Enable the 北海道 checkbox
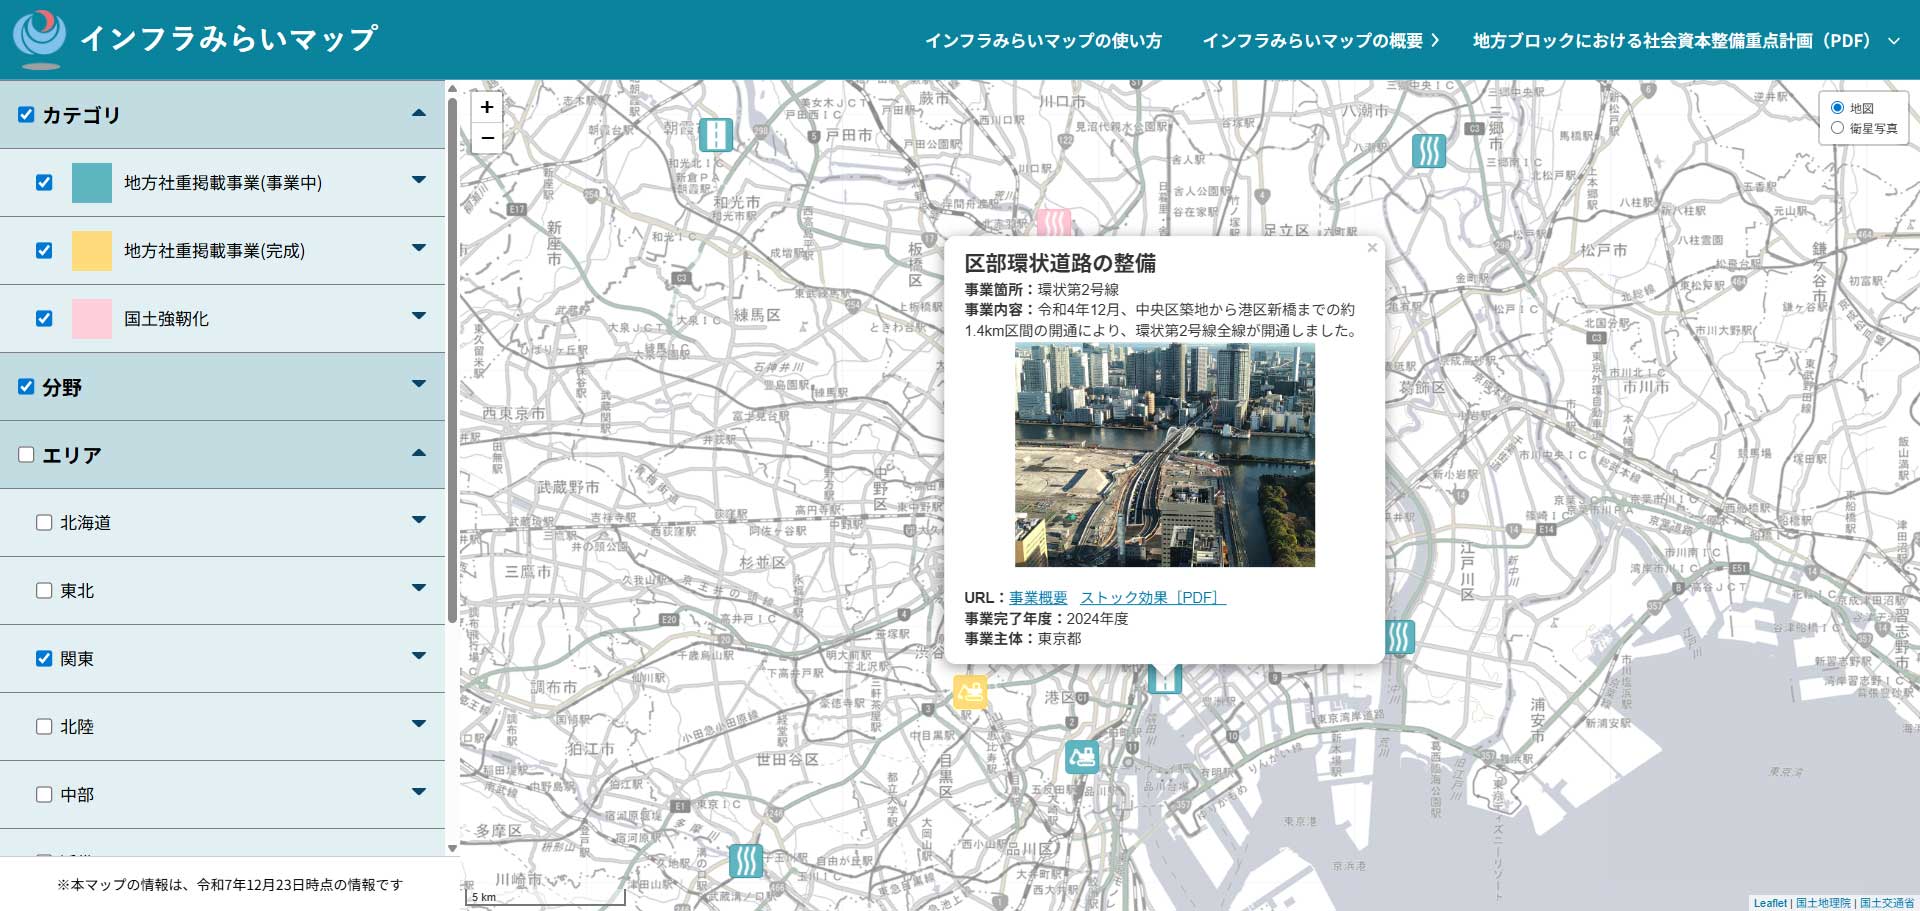This screenshot has height=911, width=1920. pyautogui.click(x=43, y=522)
